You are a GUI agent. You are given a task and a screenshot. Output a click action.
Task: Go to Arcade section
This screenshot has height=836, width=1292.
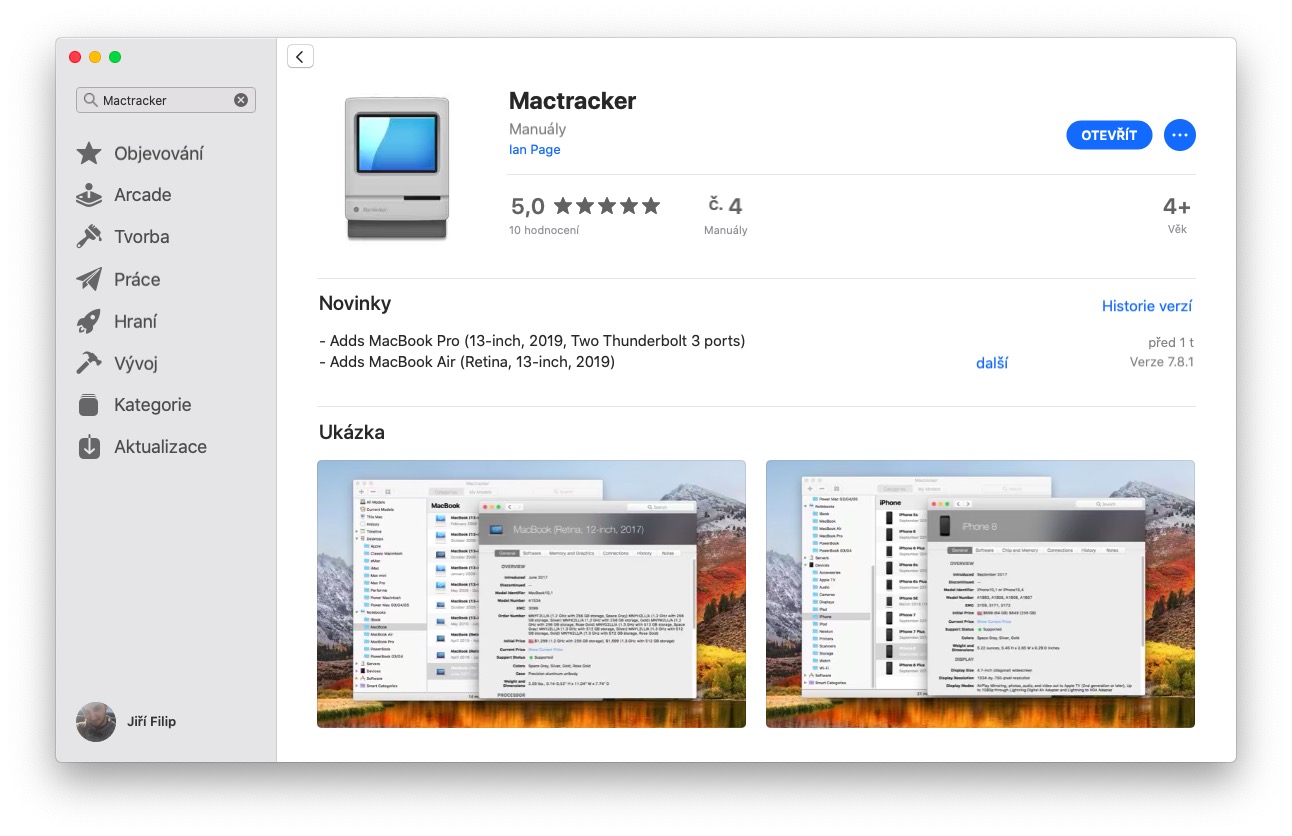pyautogui.click(x=143, y=195)
